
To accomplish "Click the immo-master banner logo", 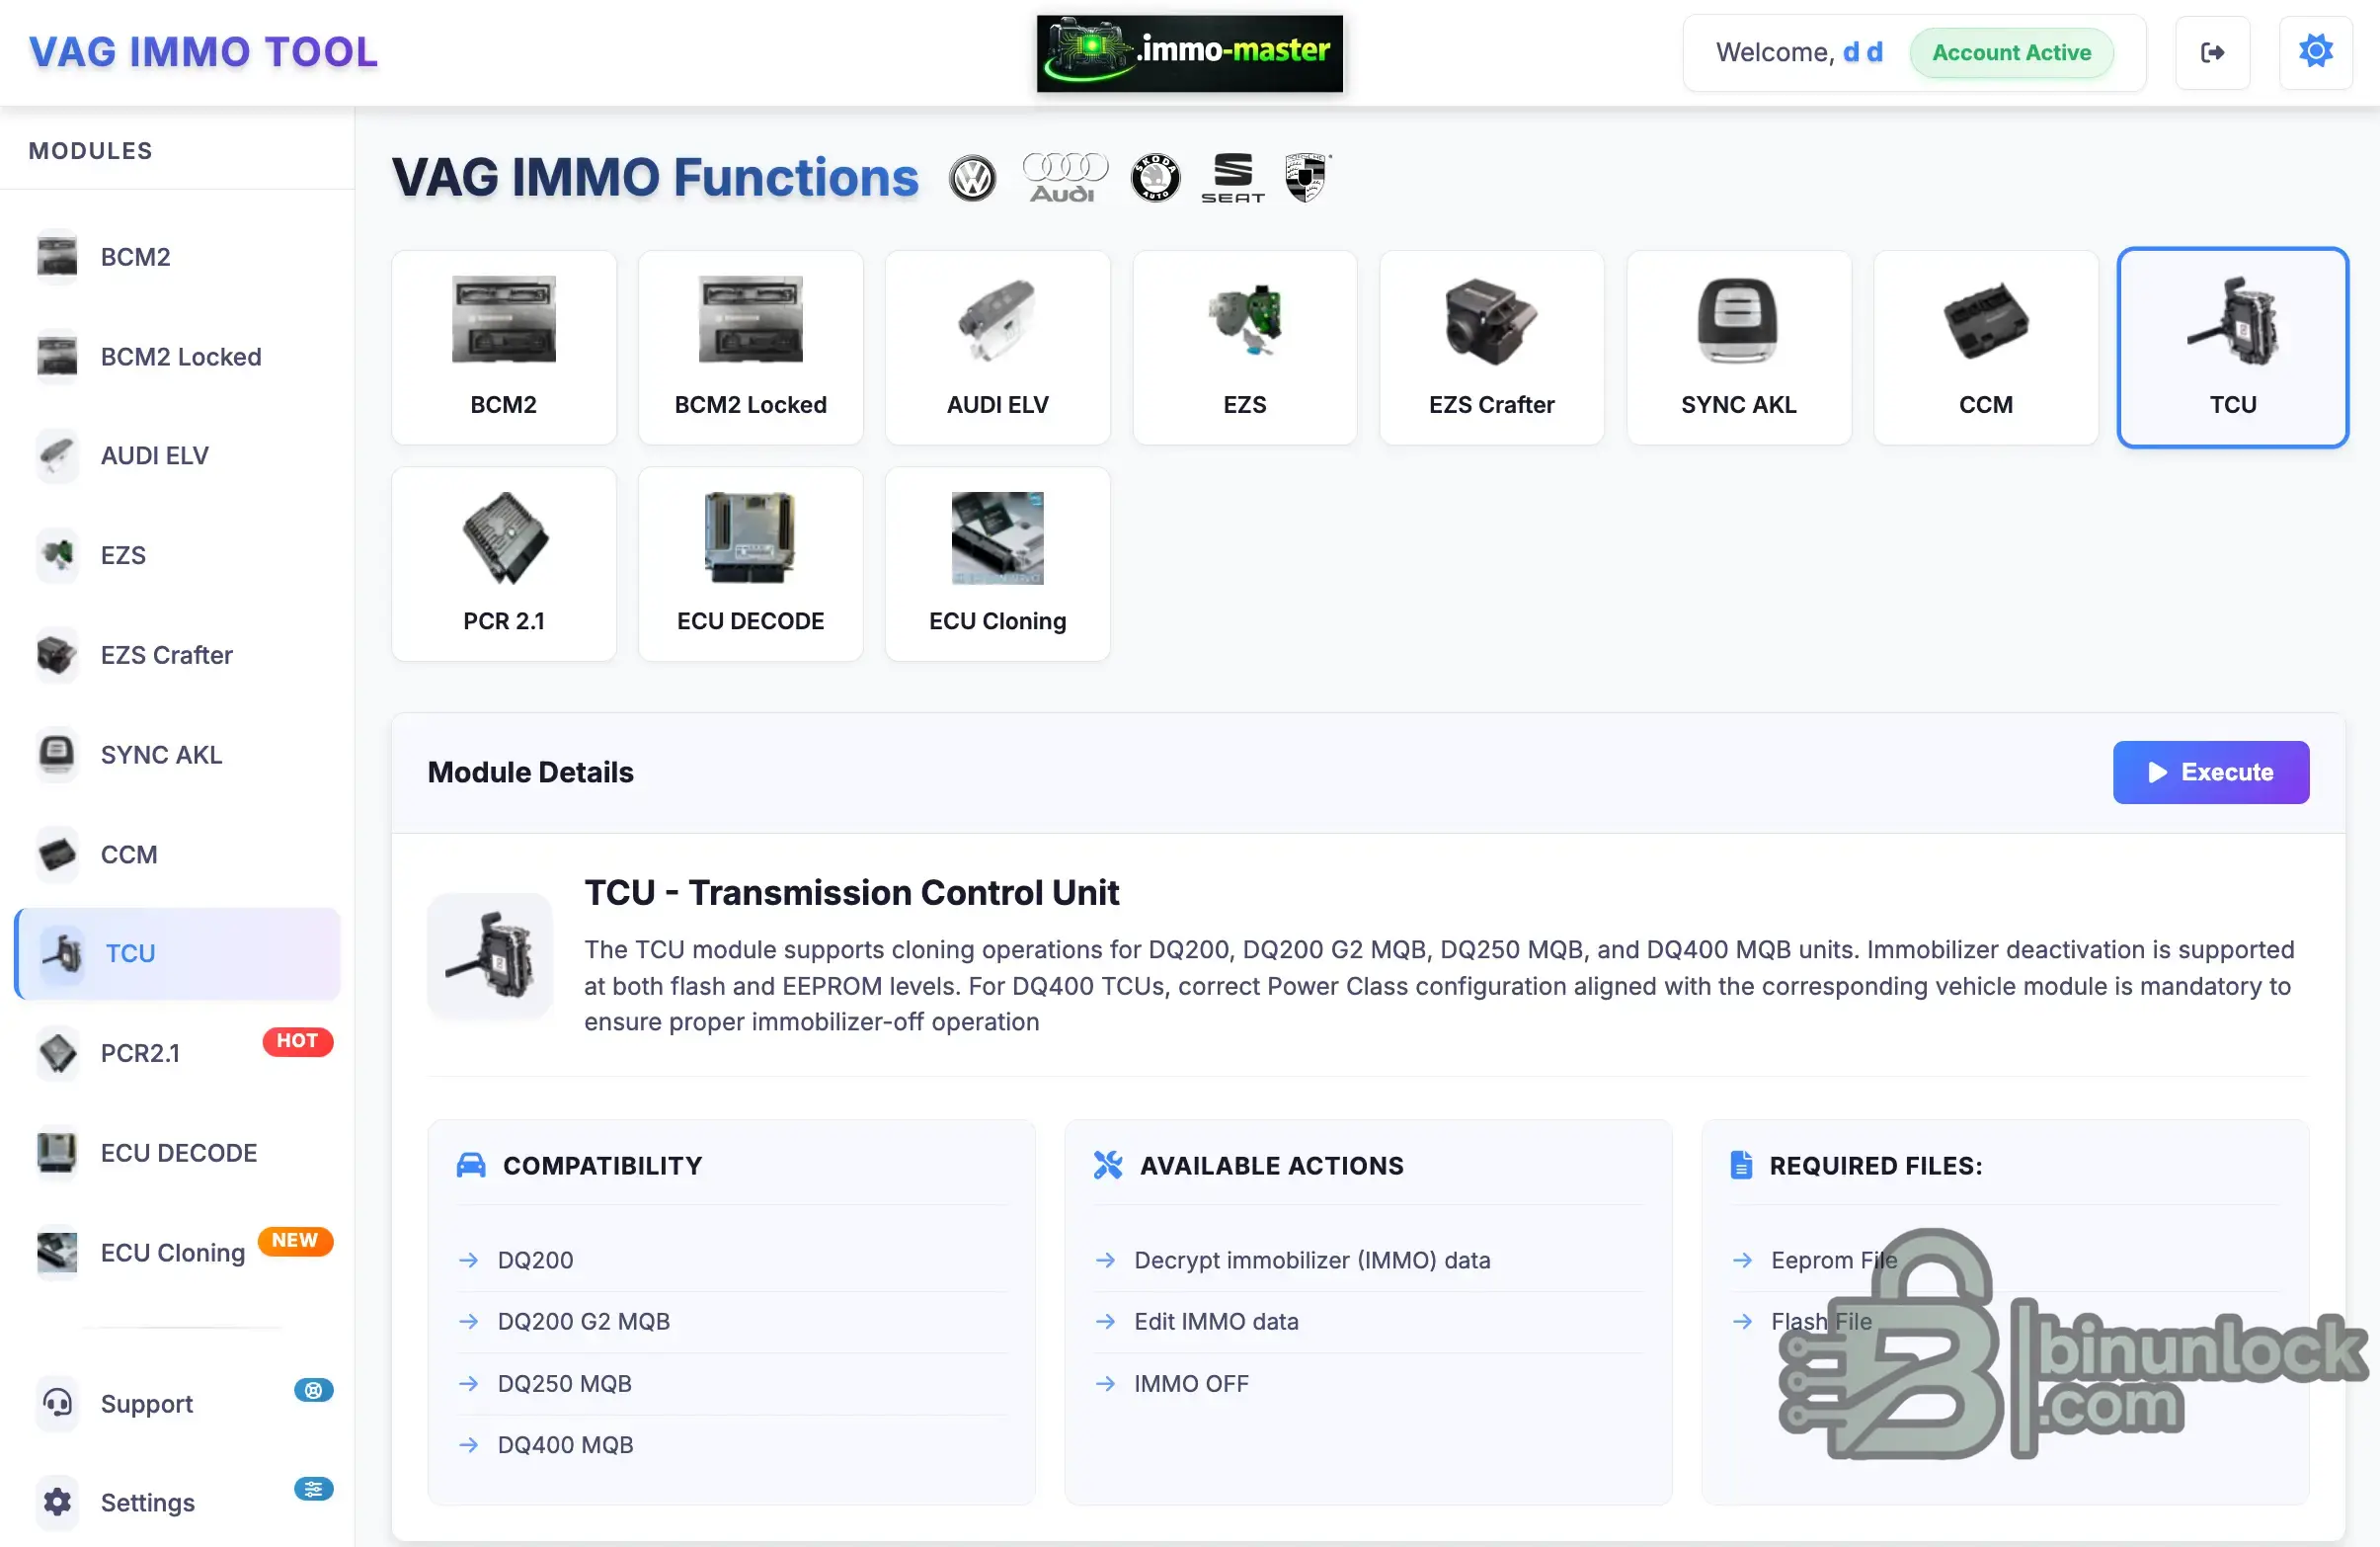I will 1189,53.
